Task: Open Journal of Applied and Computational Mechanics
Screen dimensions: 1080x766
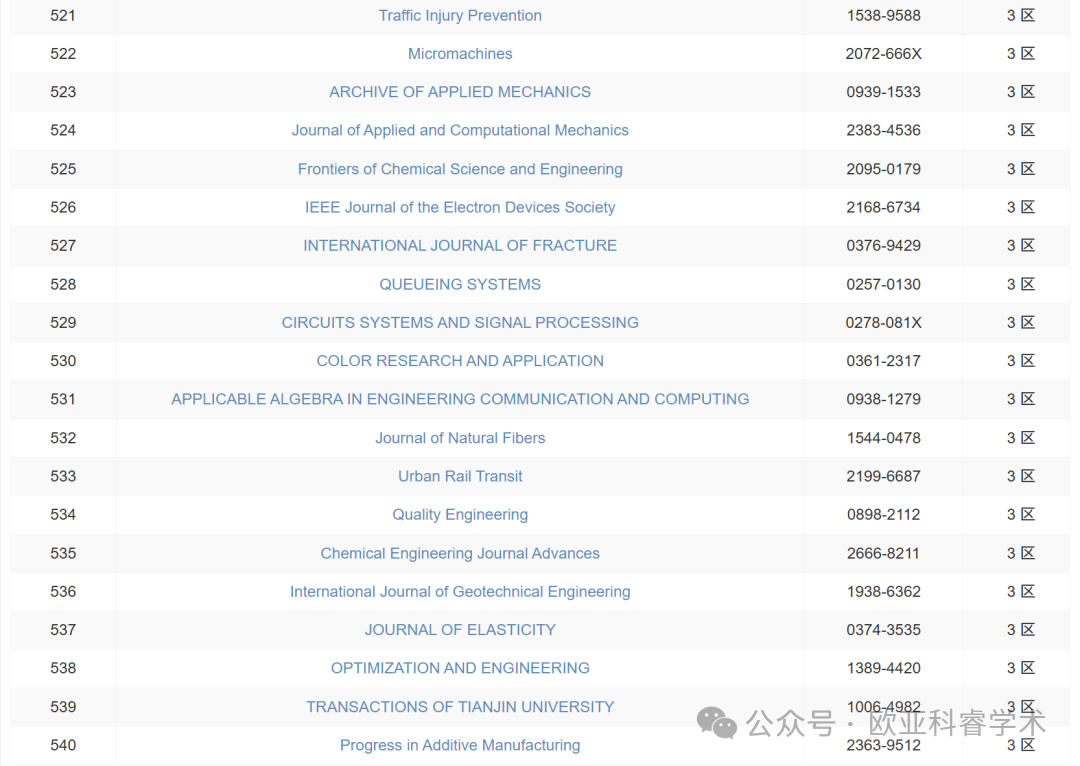Action: pyautogui.click(x=460, y=130)
